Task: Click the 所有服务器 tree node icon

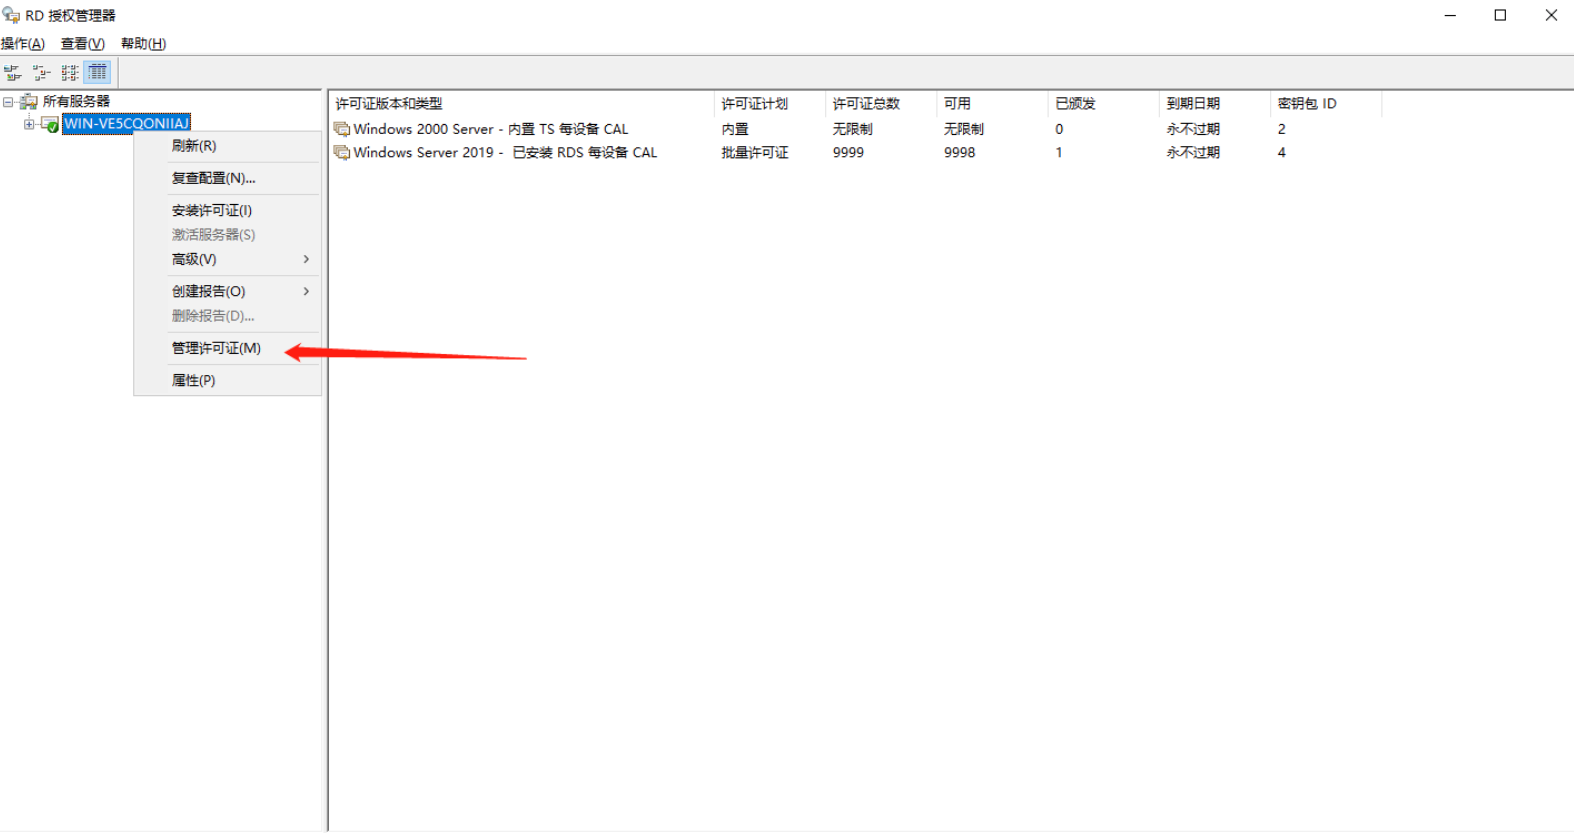Action: pos(29,102)
